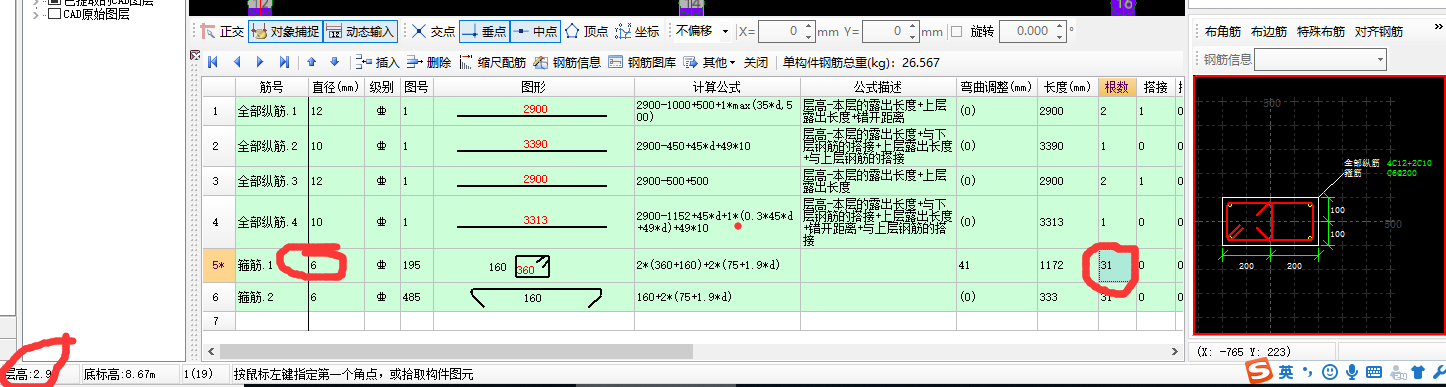Jump to last record icon
Screen dimensions: 1446x387
[284, 62]
